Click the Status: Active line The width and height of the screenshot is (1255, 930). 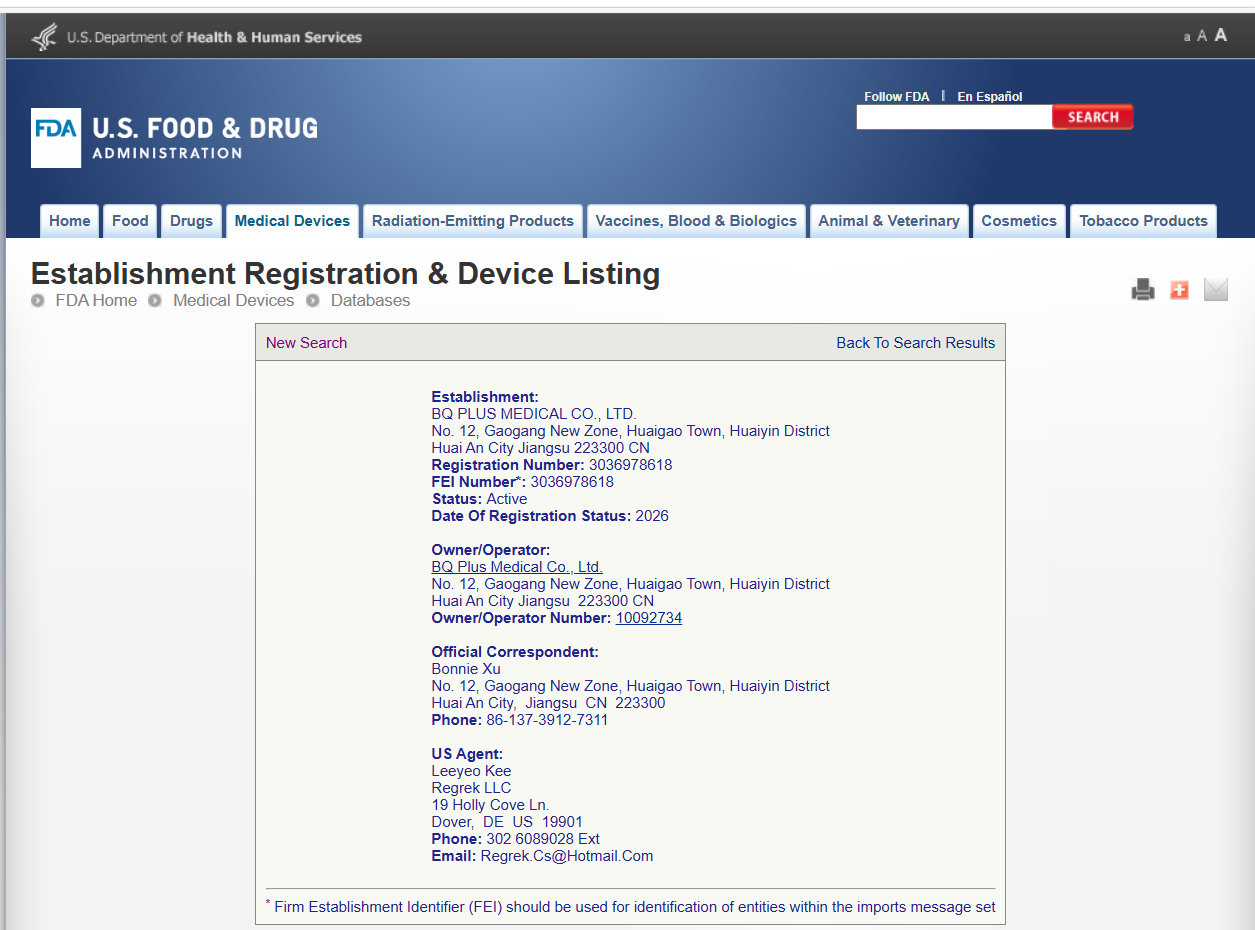480,499
